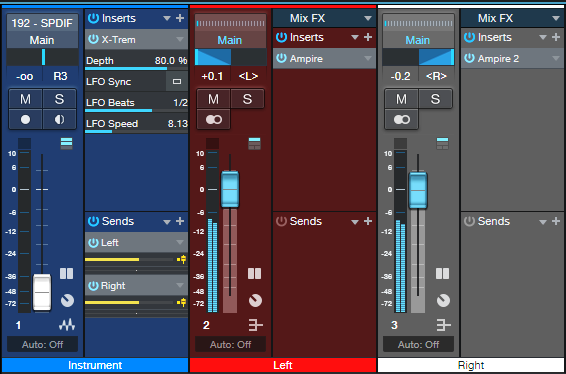The image size is (566, 374).
Task: Click the channel mode icon on Right channel
Action: click(x=443, y=274)
